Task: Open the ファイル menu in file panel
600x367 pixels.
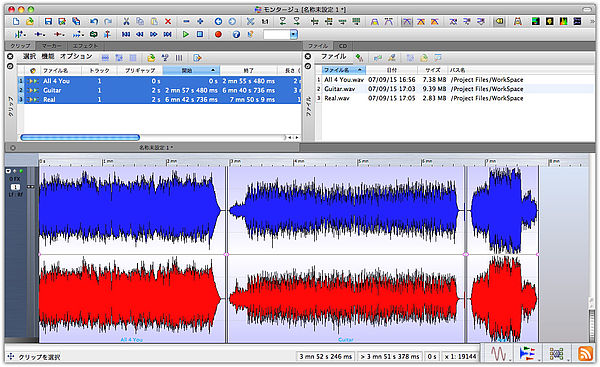Action: tap(333, 57)
